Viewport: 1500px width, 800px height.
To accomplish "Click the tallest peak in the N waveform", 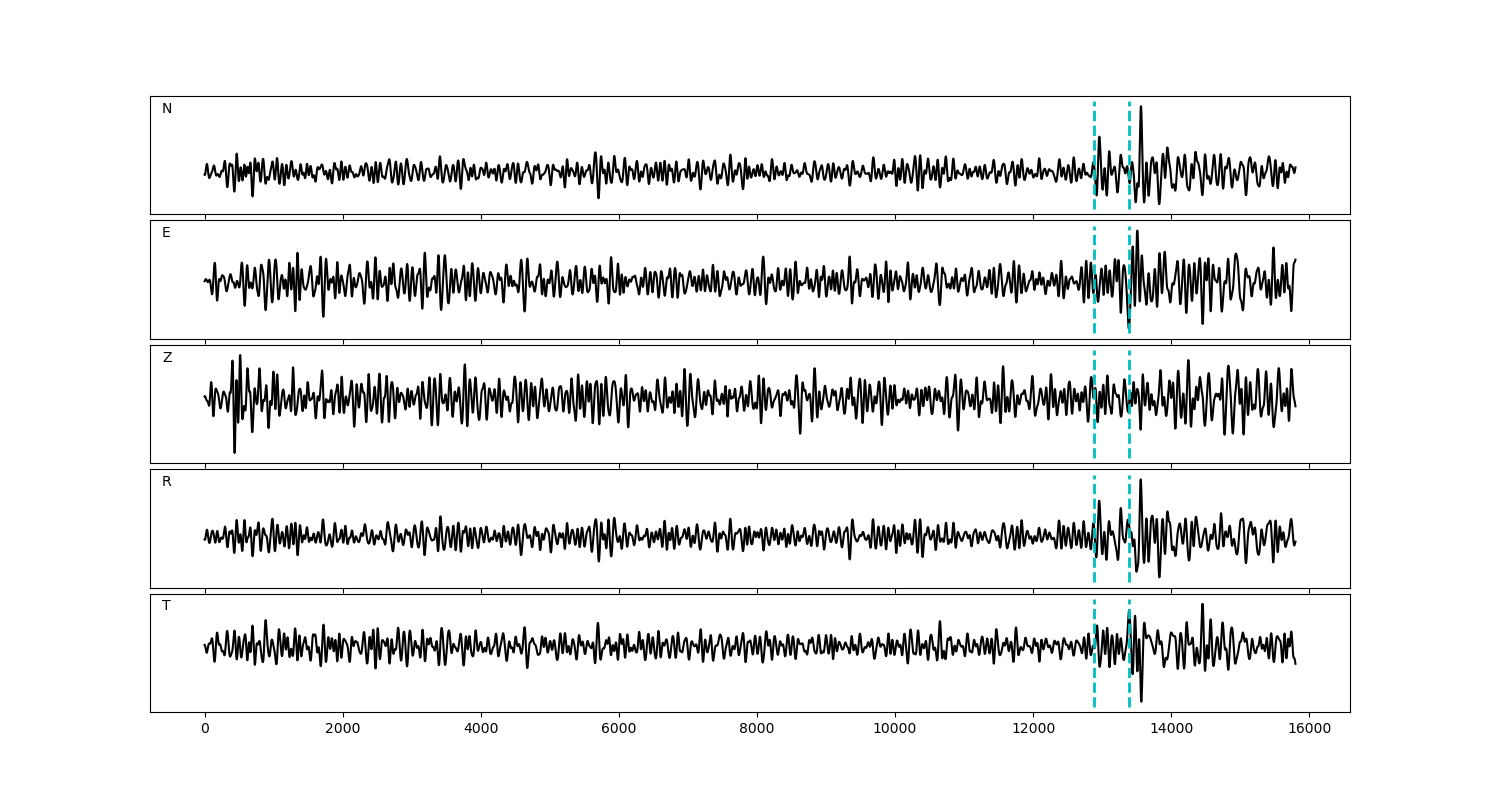I will (x=1141, y=108).
